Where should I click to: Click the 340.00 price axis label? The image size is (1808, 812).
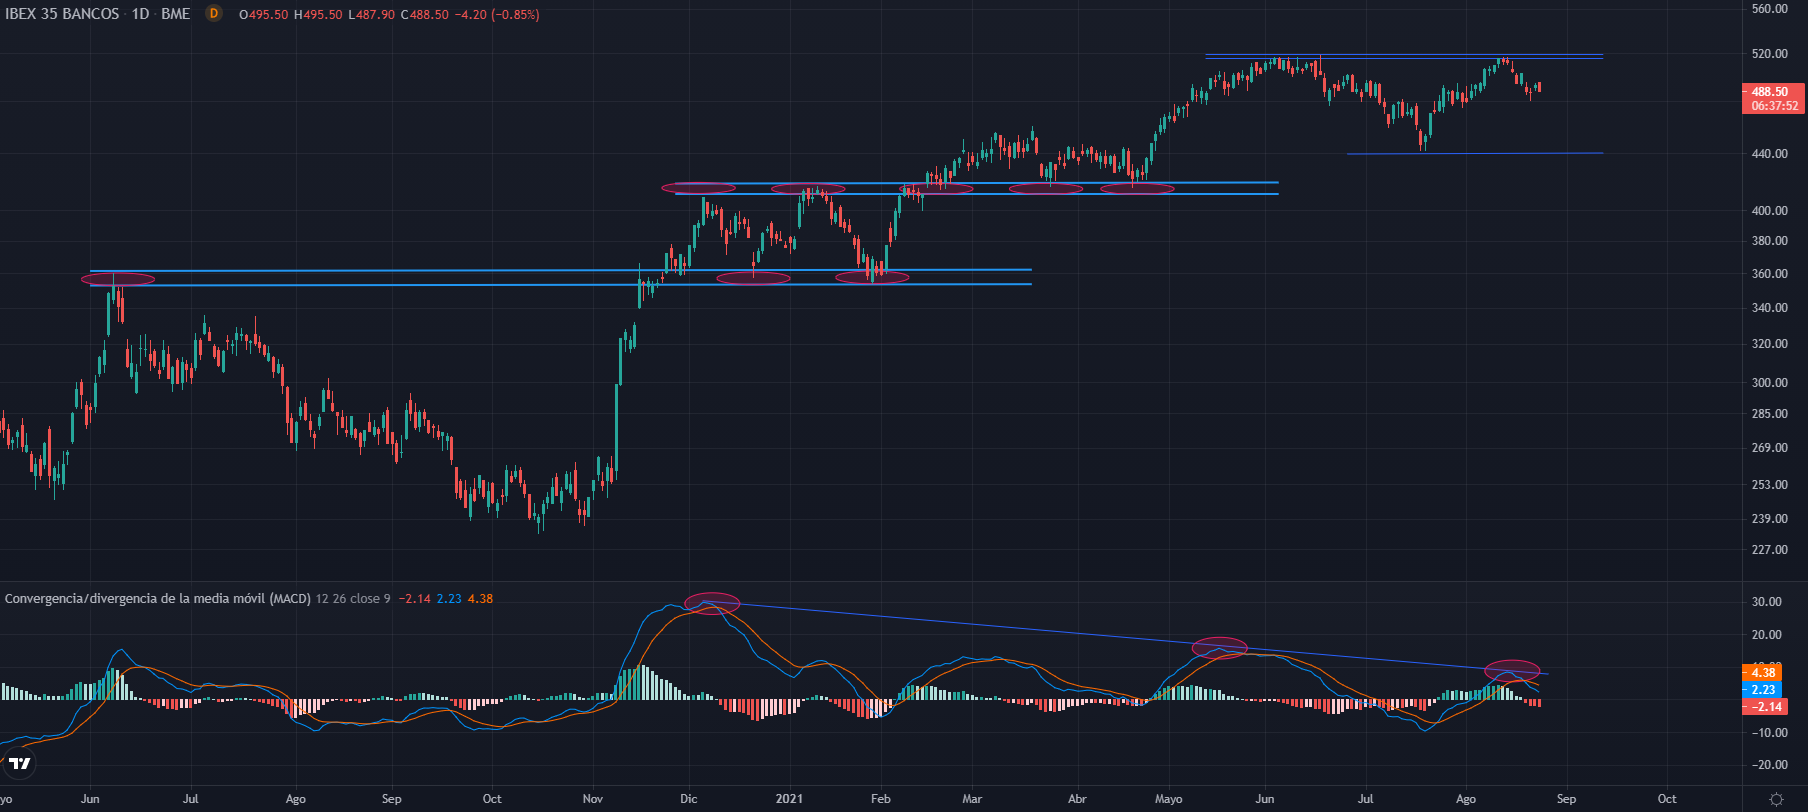1770,308
